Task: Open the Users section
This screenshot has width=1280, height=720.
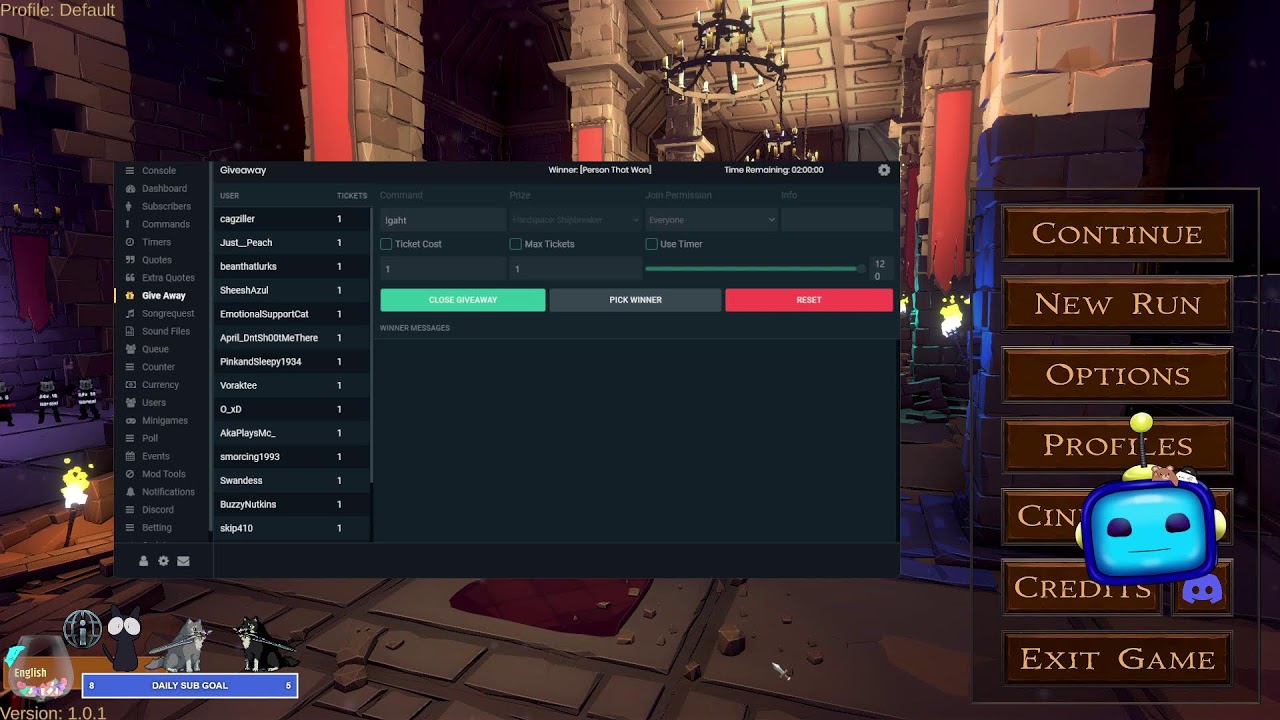Action: tap(154, 403)
